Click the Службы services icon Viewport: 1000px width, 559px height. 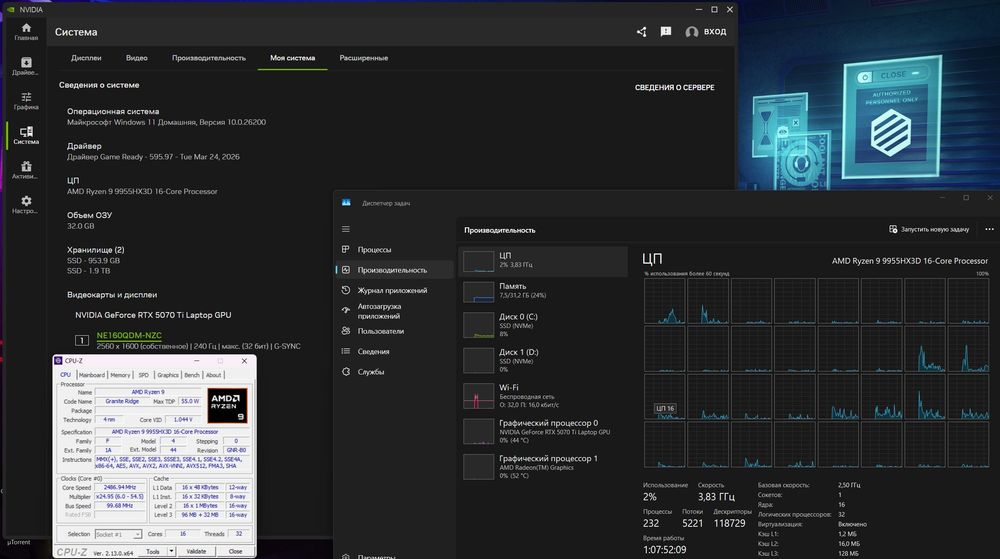coord(346,372)
